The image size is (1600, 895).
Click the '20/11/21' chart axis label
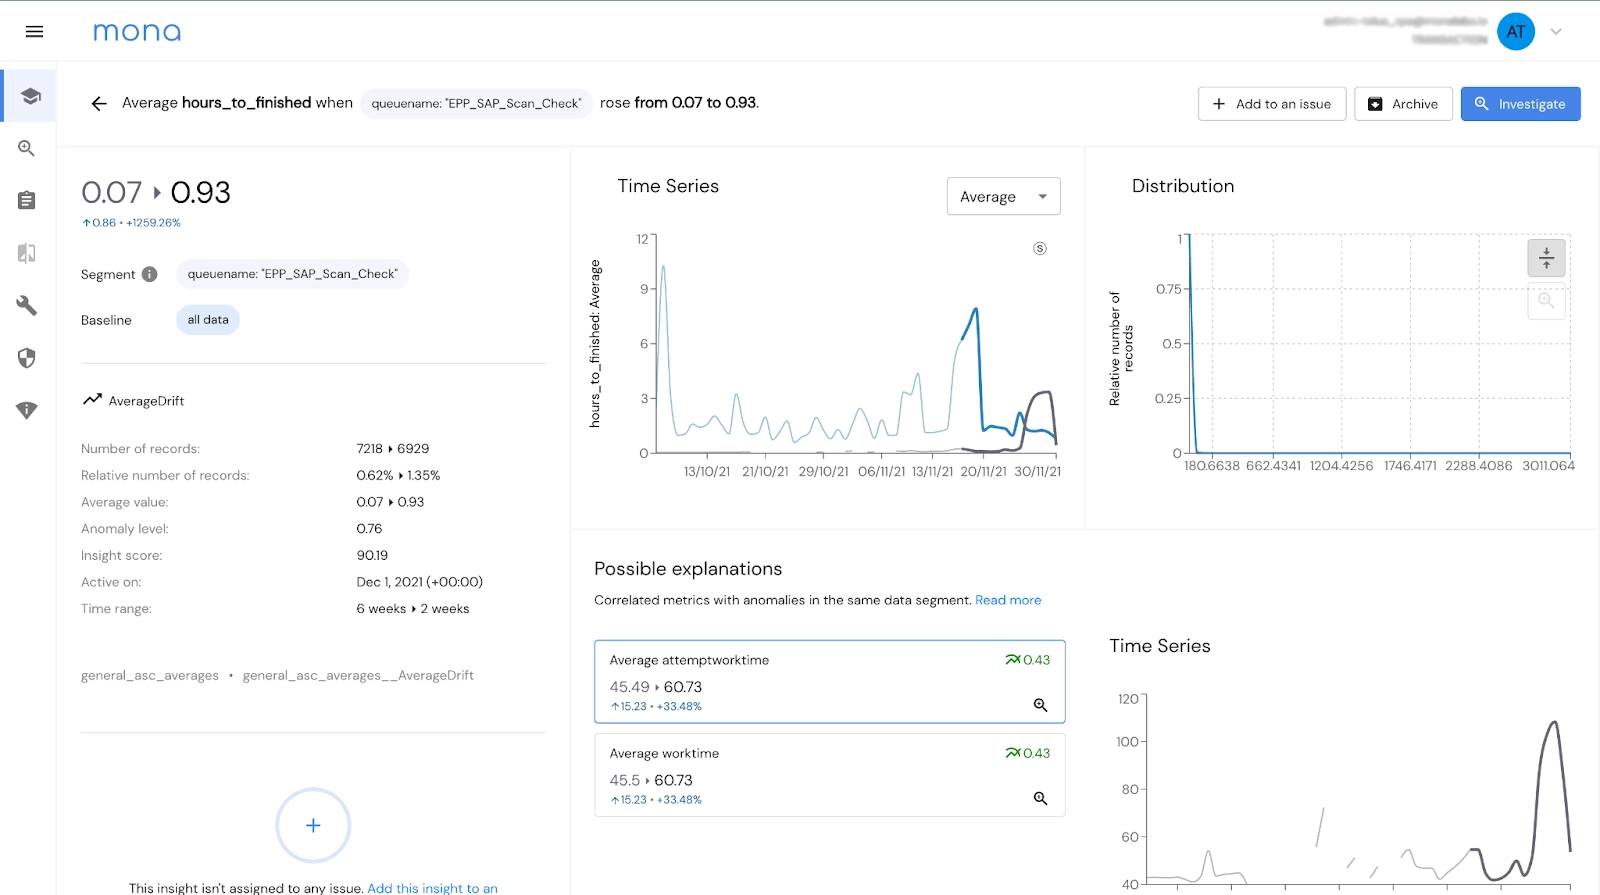(x=983, y=472)
